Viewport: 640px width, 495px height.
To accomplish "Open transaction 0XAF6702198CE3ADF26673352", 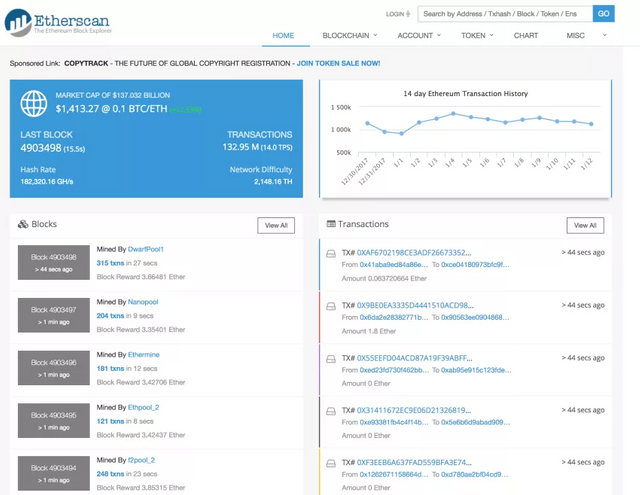I will pyautogui.click(x=414, y=253).
